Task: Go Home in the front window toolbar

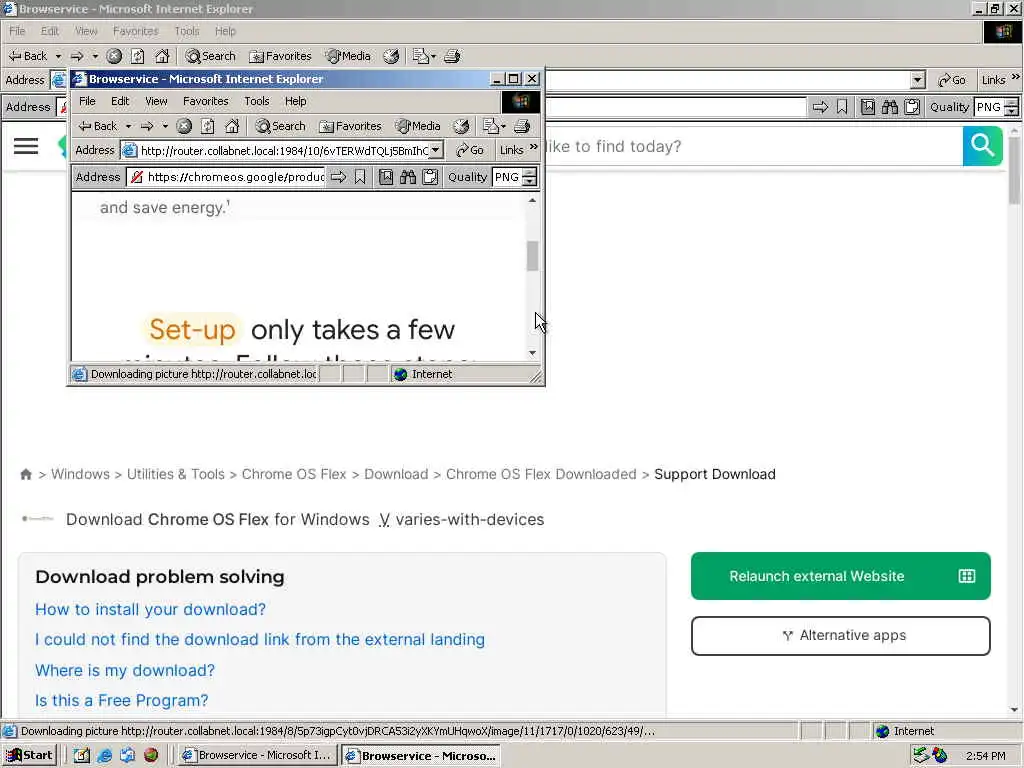Action: (x=232, y=126)
